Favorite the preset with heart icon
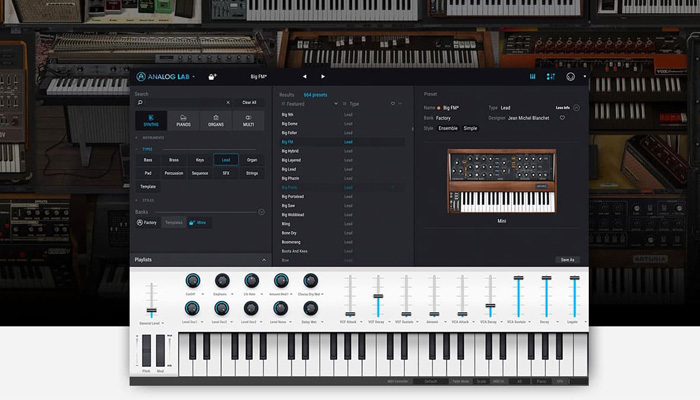Screen dimensions: 700x400 point(562,118)
